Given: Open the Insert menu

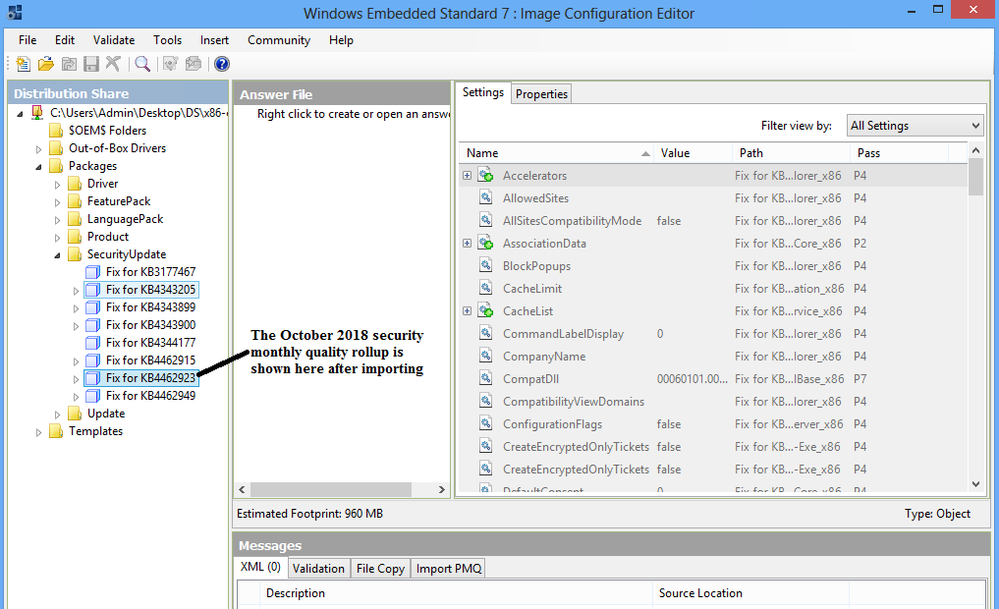Looking at the screenshot, I should (214, 40).
